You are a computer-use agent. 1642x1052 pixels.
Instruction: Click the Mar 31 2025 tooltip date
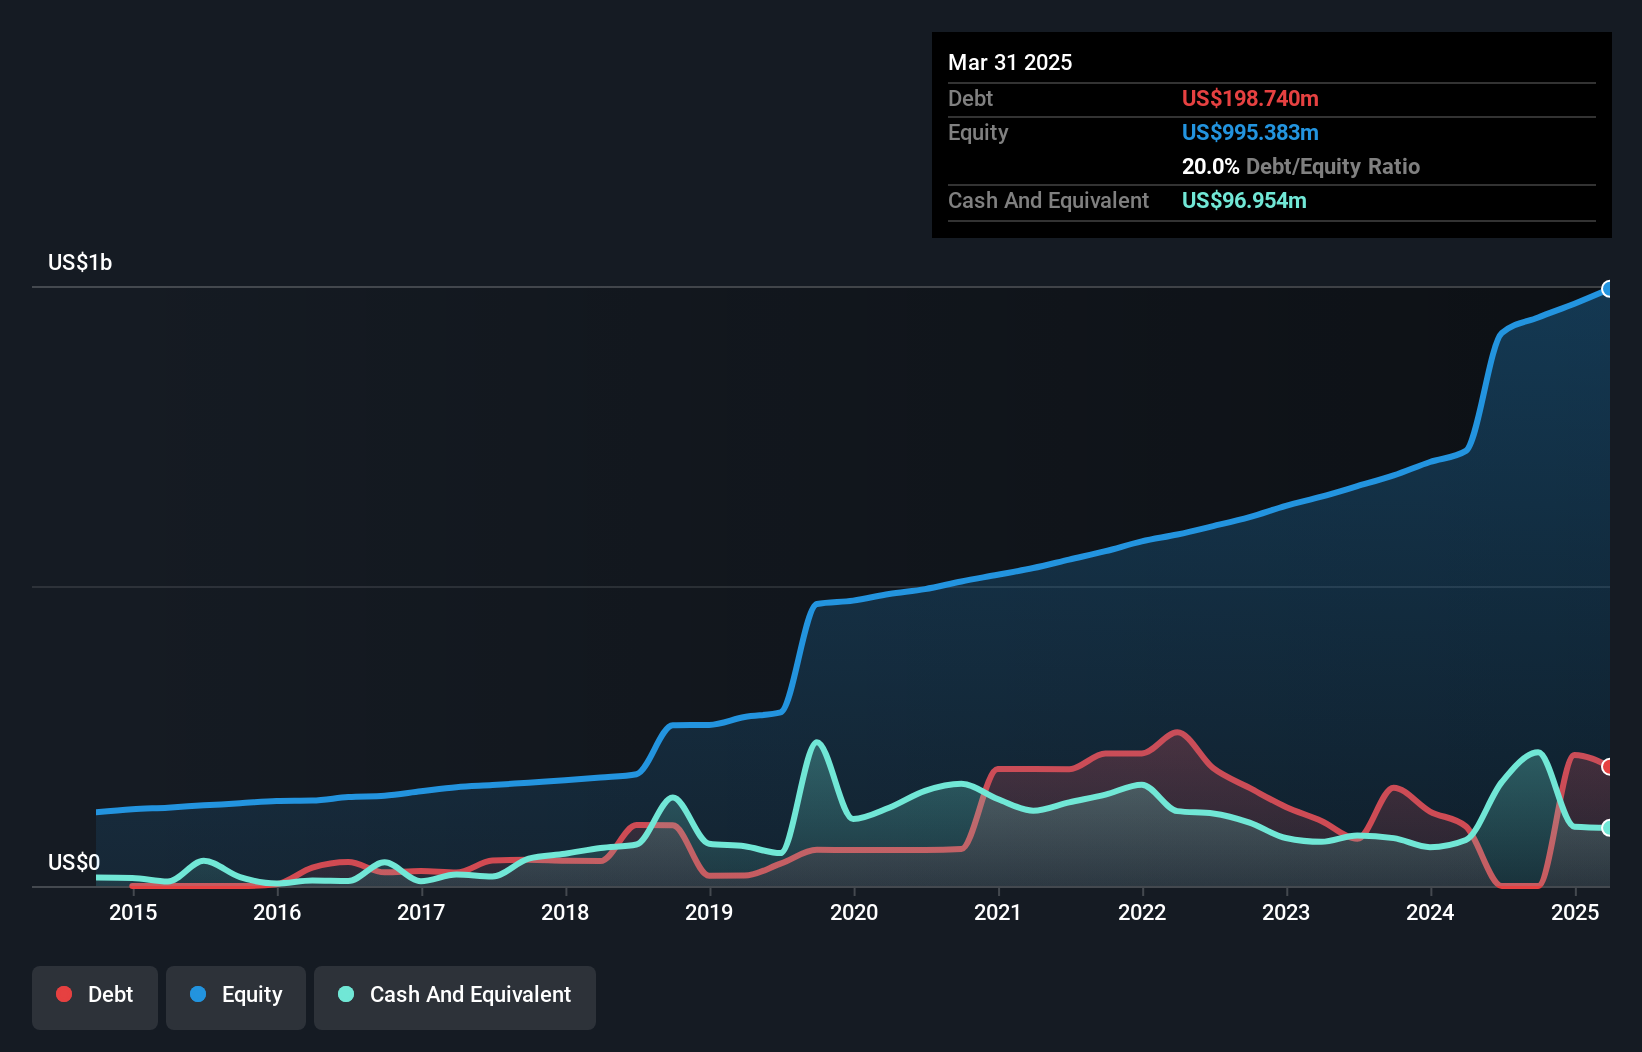pyautogui.click(x=1010, y=62)
